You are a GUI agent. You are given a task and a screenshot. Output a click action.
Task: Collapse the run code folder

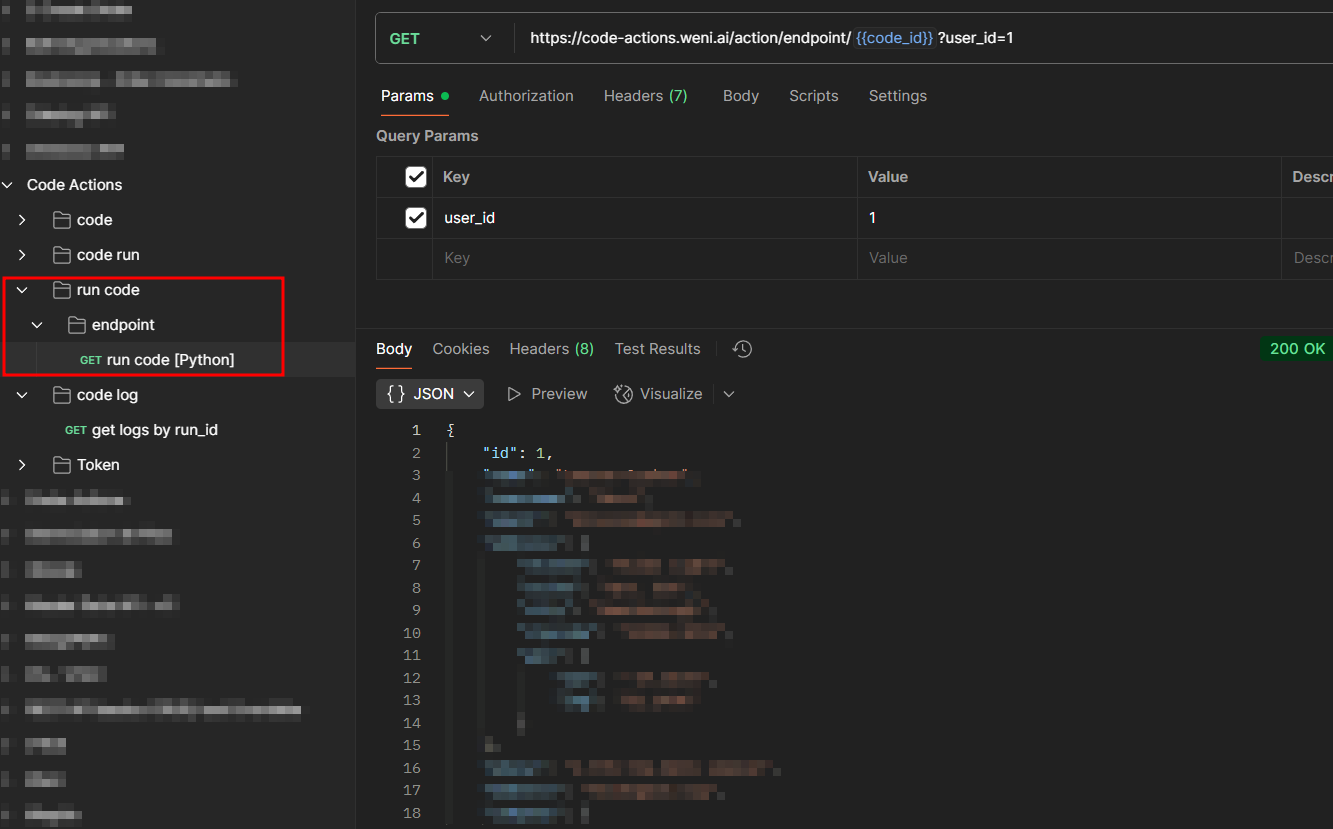(22, 289)
